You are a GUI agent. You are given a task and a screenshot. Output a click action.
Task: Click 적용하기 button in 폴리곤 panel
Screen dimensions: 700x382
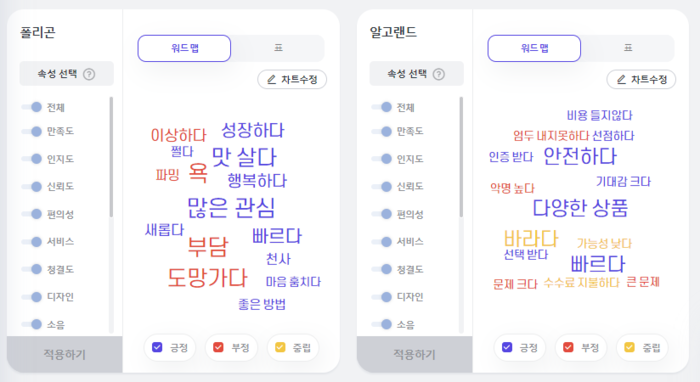click(65, 354)
